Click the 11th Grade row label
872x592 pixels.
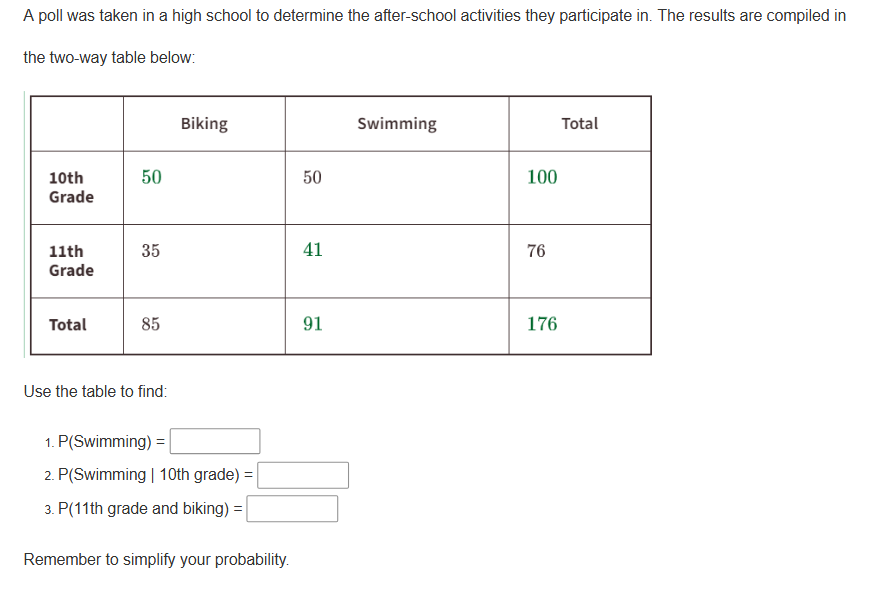[65, 259]
